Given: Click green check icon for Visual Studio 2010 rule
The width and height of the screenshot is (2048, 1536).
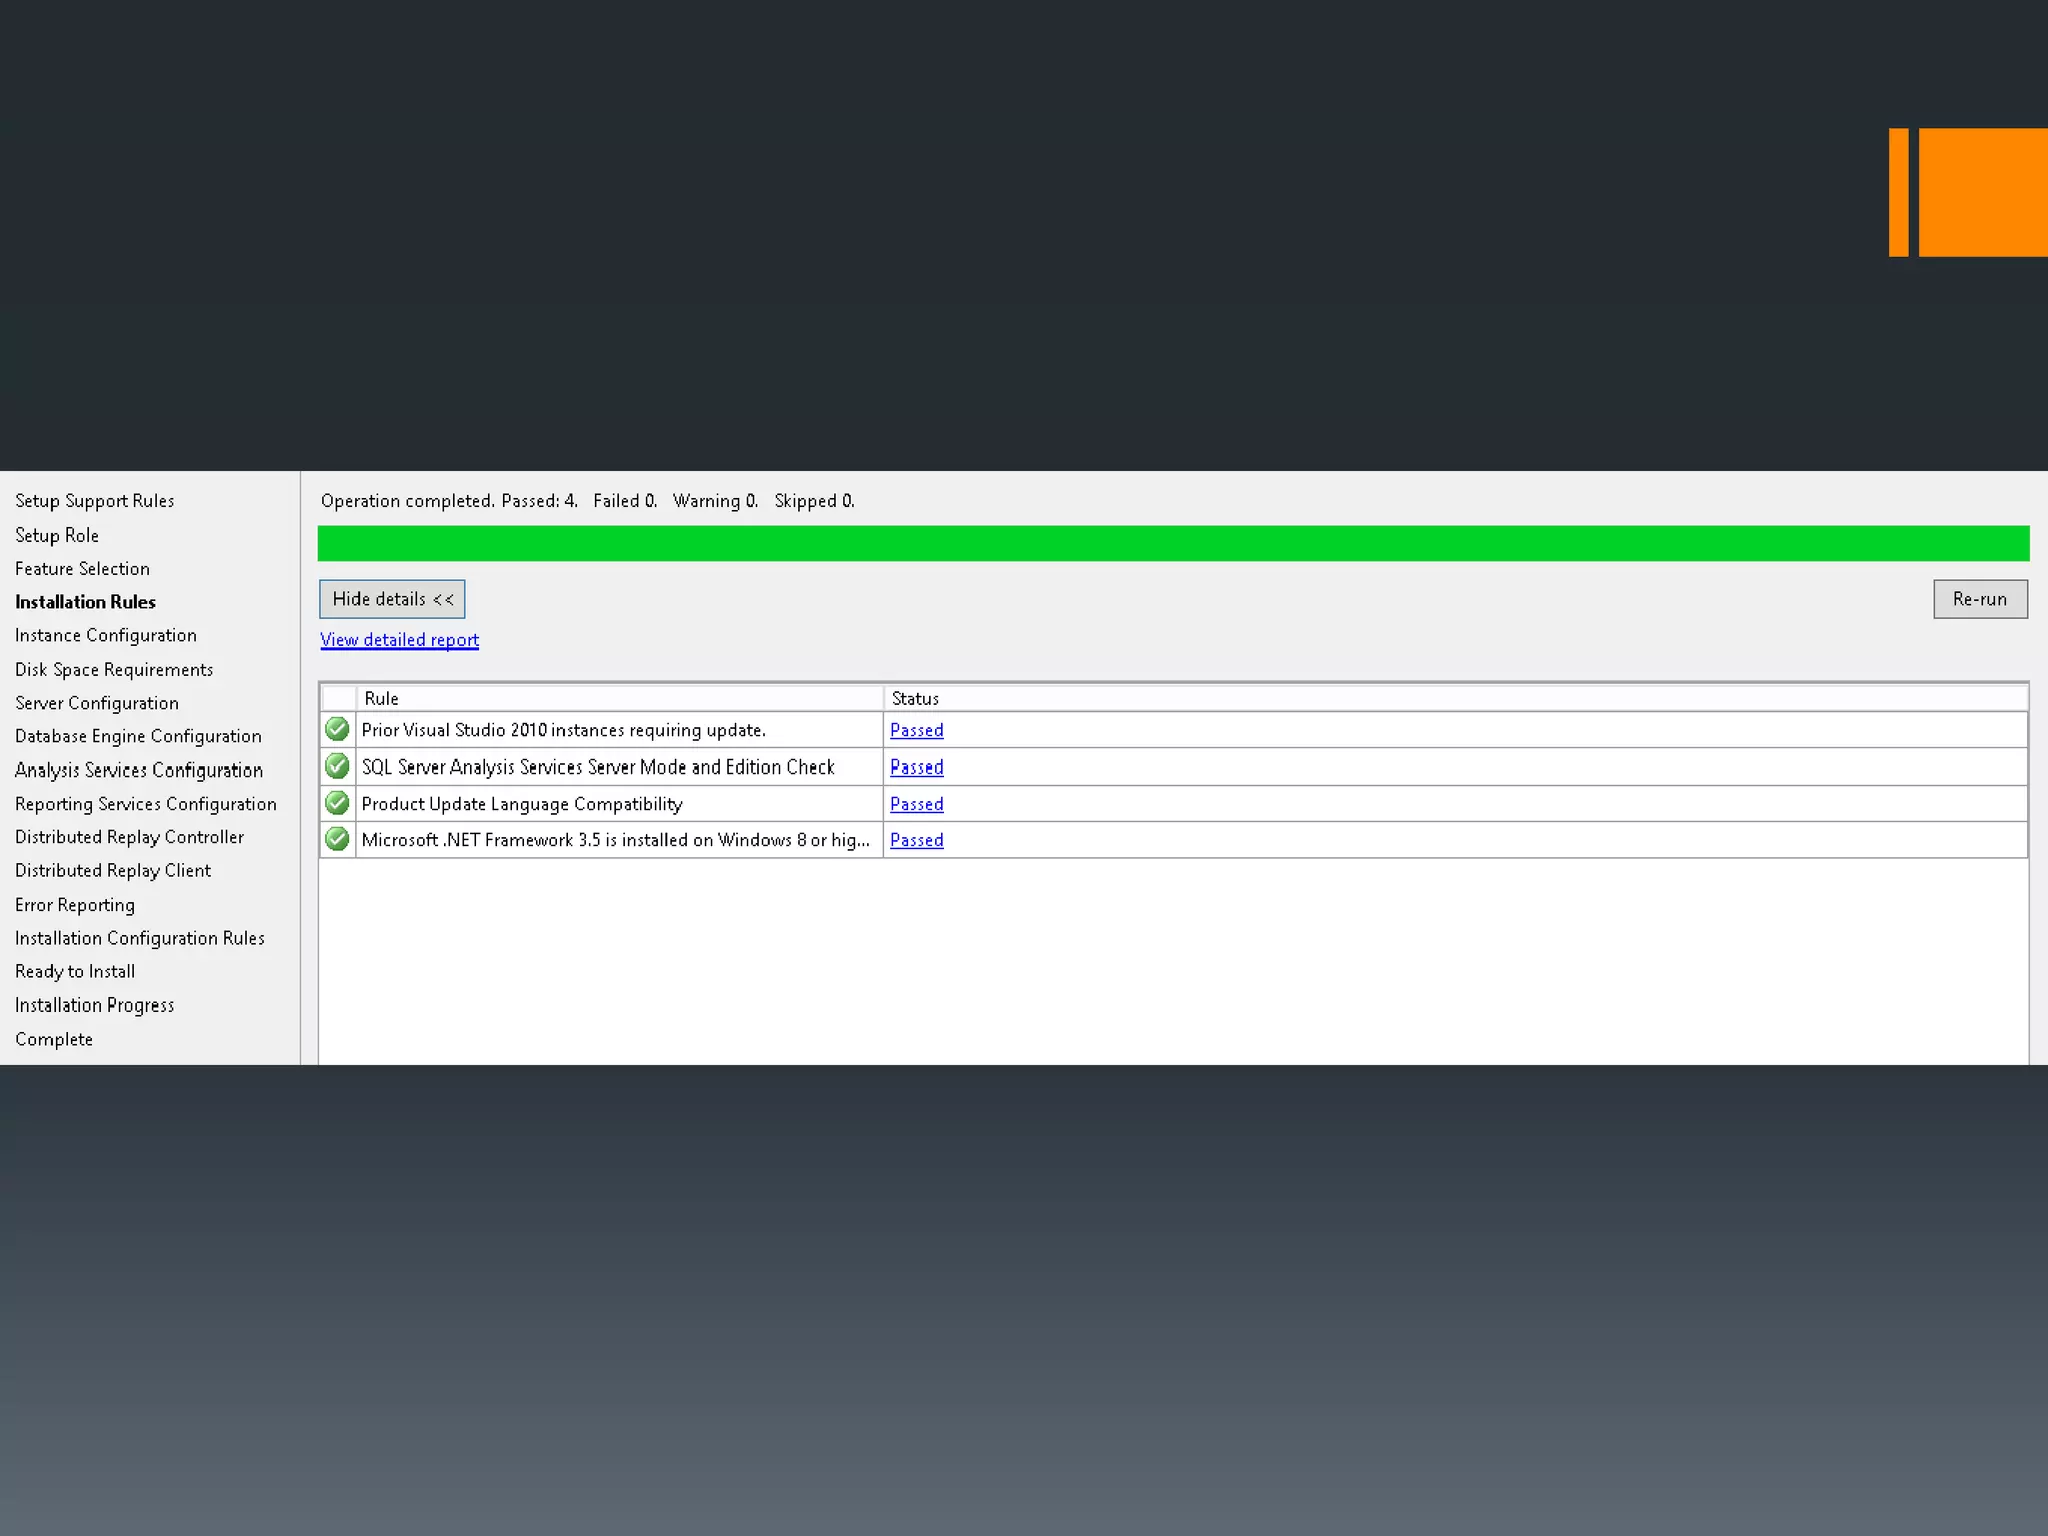Looking at the screenshot, I should click(x=337, y=729).
